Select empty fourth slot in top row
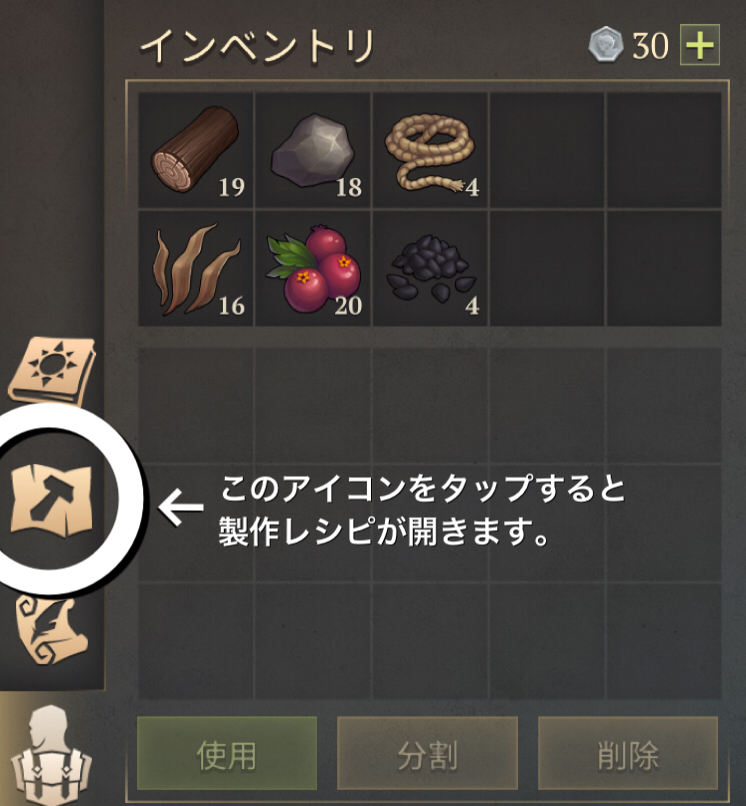The height and width of the screenshot is (806, 746). (x=547, y=150)
